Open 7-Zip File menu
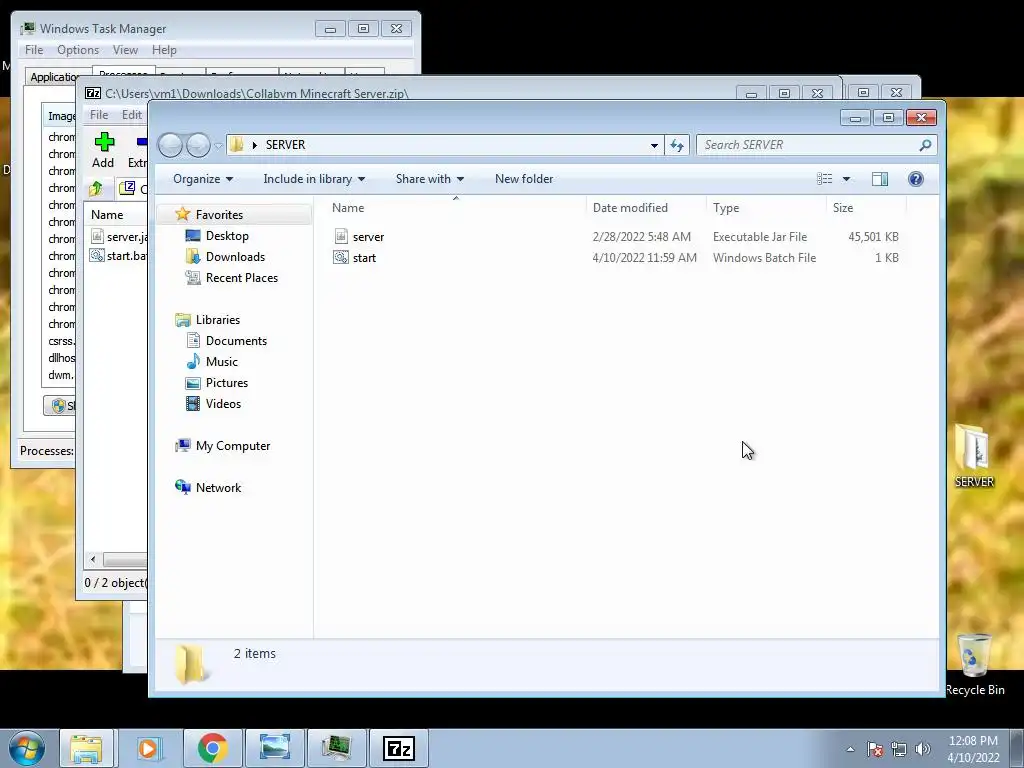The image size is (1024, 768). [x=99, y=115]
